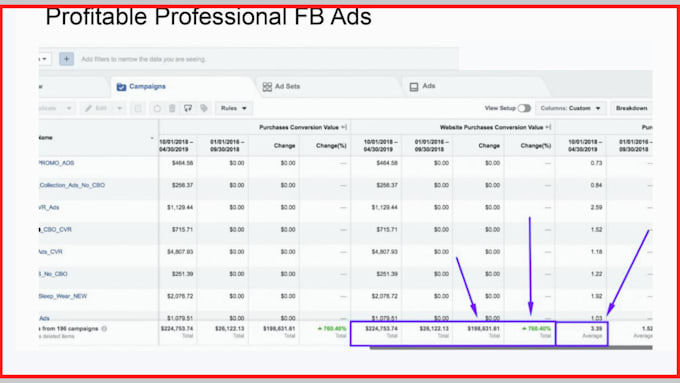Click the $4,807.93 cell under Purchases Conversion Value
Image resolution: width=680 pixels, height=383 pixels.
[x=180, y=252]
